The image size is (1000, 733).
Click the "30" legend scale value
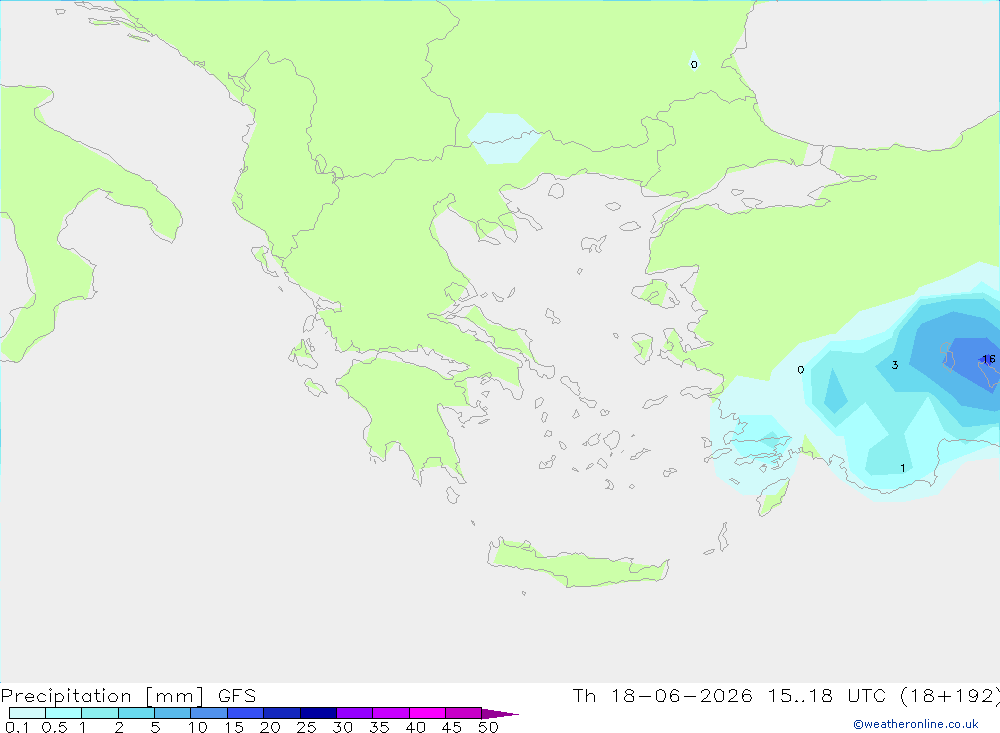click(342, 727)
